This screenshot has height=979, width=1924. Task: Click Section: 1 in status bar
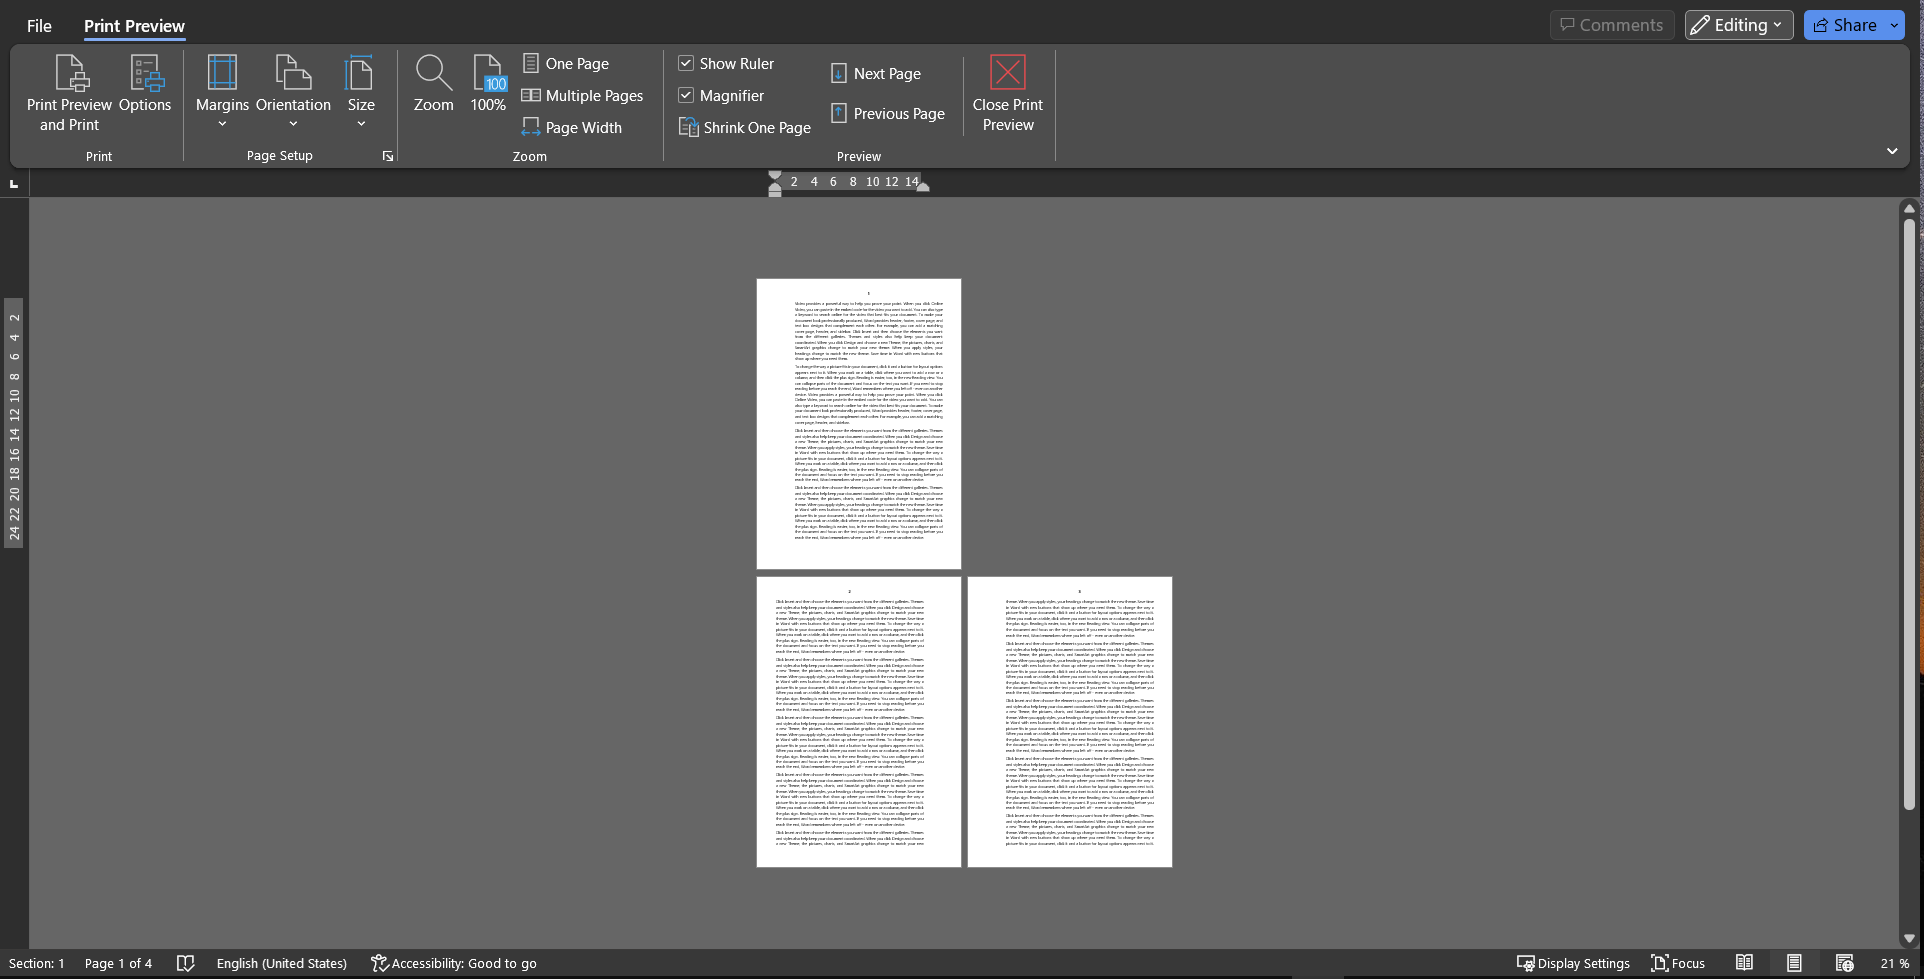tap(37, 963)
